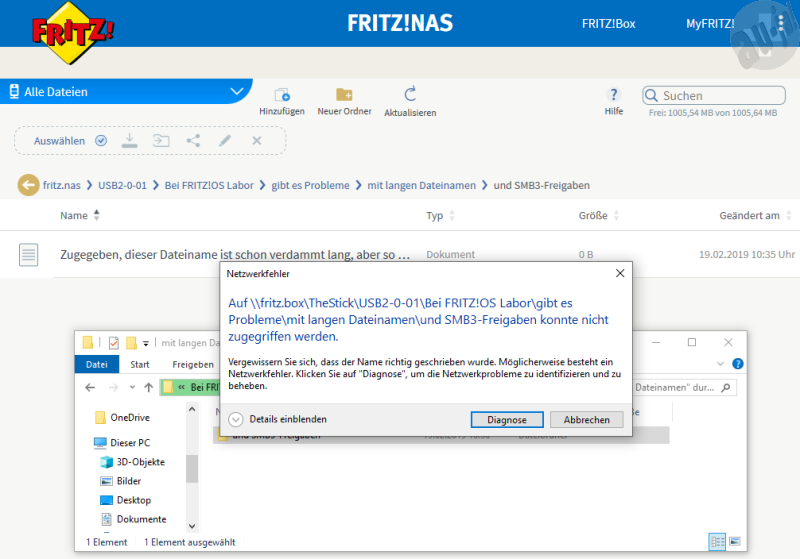The image size is (800, 559).
Task: Click the share icon in the selection toolbar
Action: (x=193, y=141)
